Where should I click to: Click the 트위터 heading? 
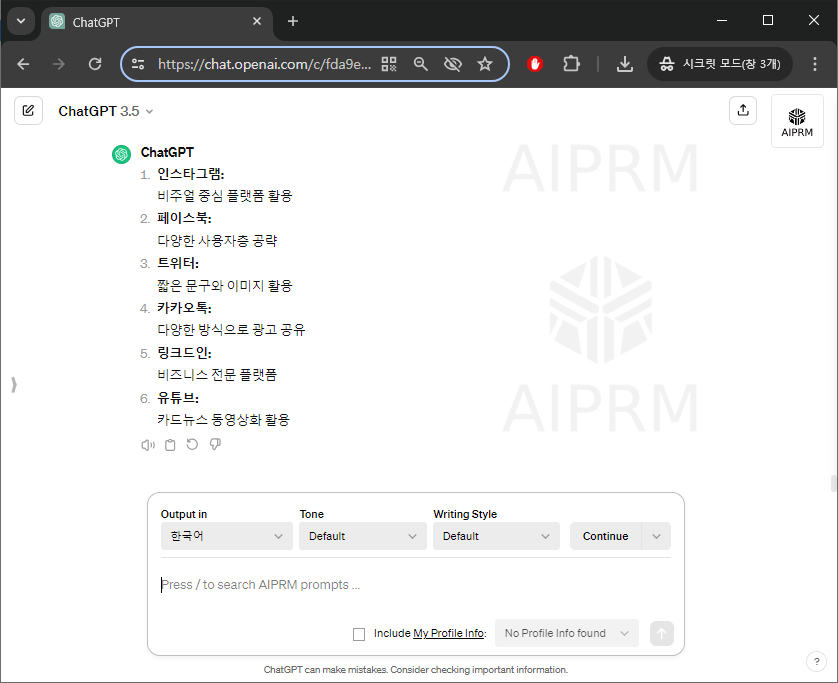[x=178, y=263]
